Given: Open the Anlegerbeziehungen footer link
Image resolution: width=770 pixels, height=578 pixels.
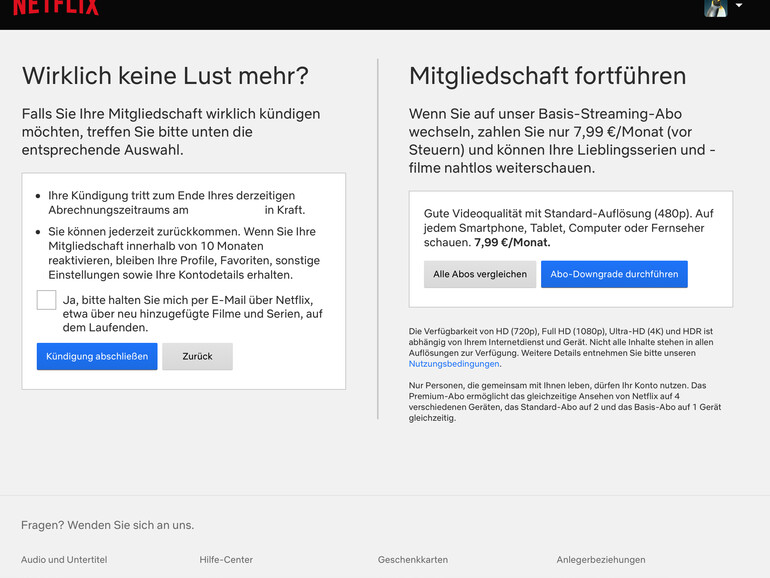Looking at the screenshot, I should (601, 559).
